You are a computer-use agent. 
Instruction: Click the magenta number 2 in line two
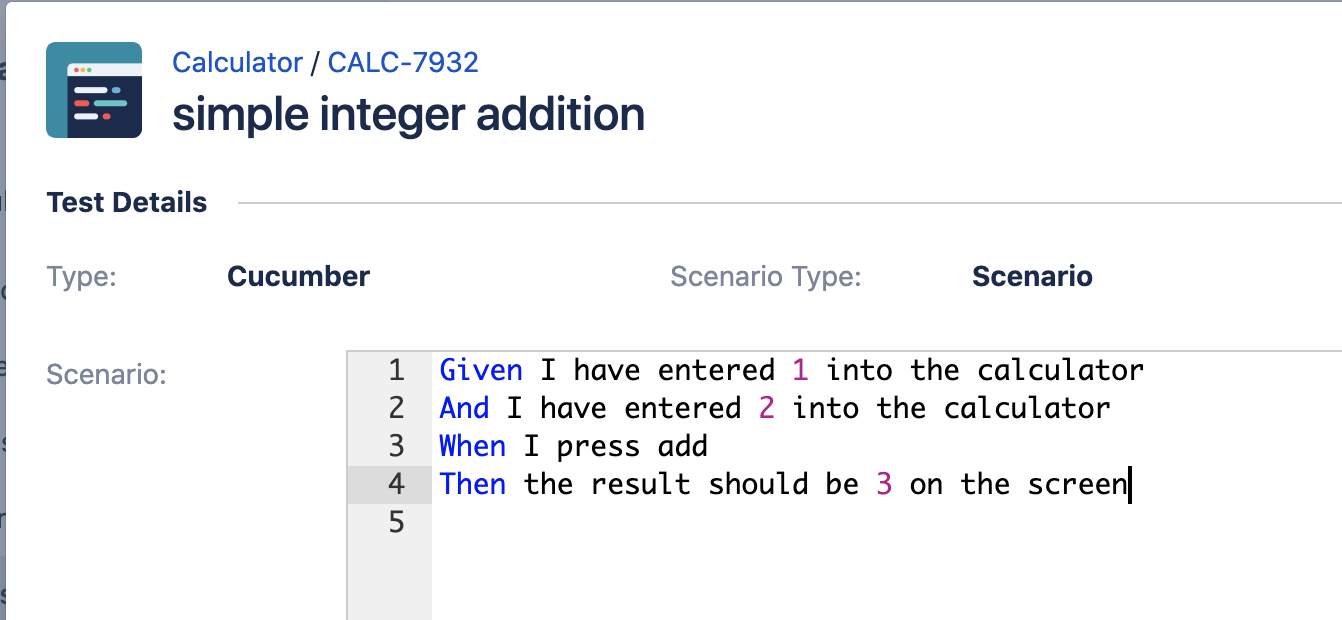(766, 408)
